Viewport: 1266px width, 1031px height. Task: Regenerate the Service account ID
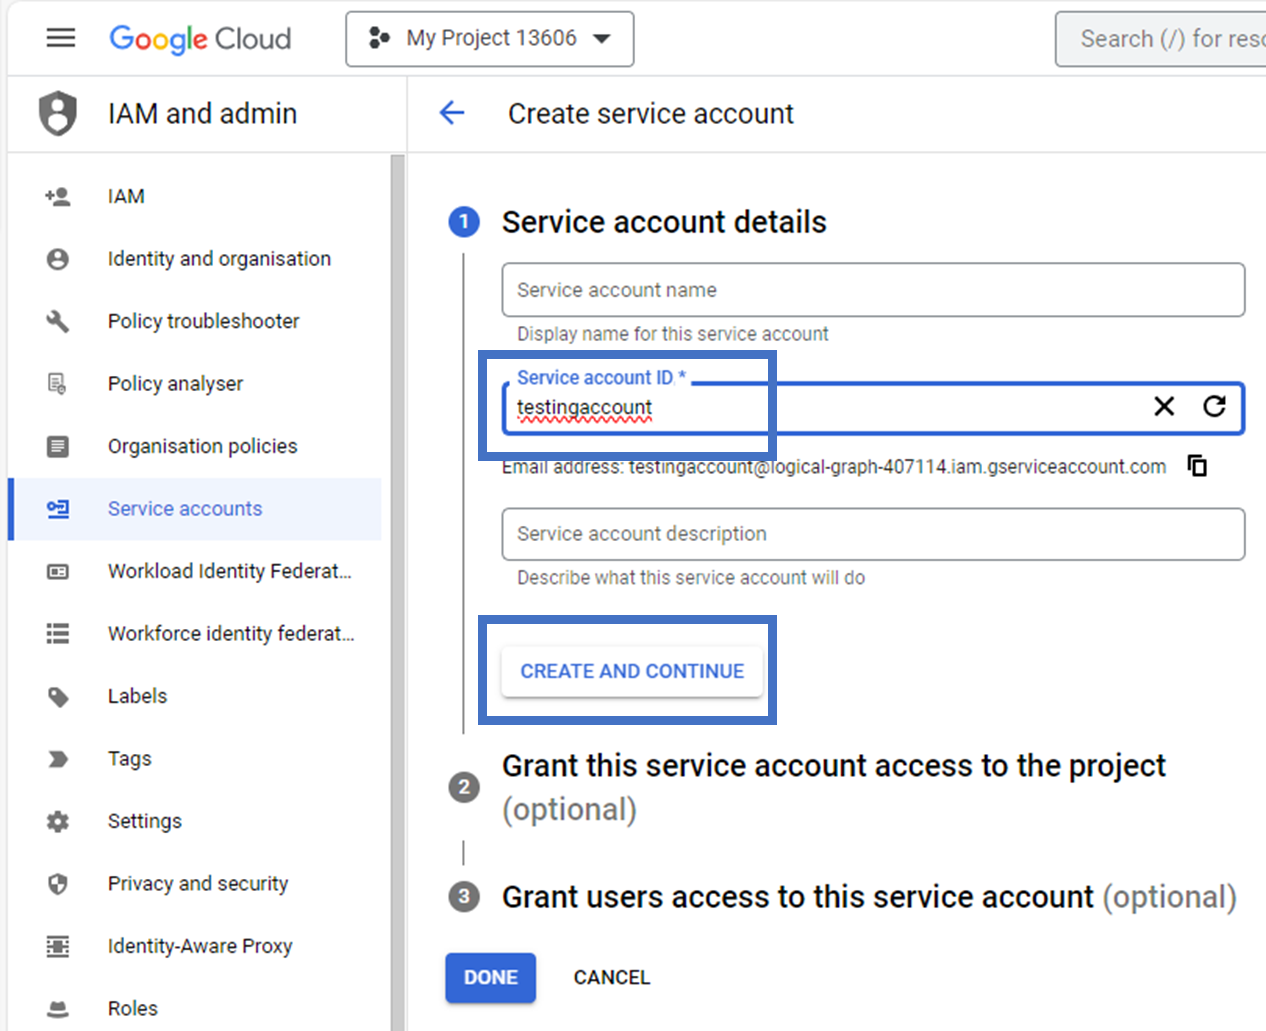(1215, 407)
